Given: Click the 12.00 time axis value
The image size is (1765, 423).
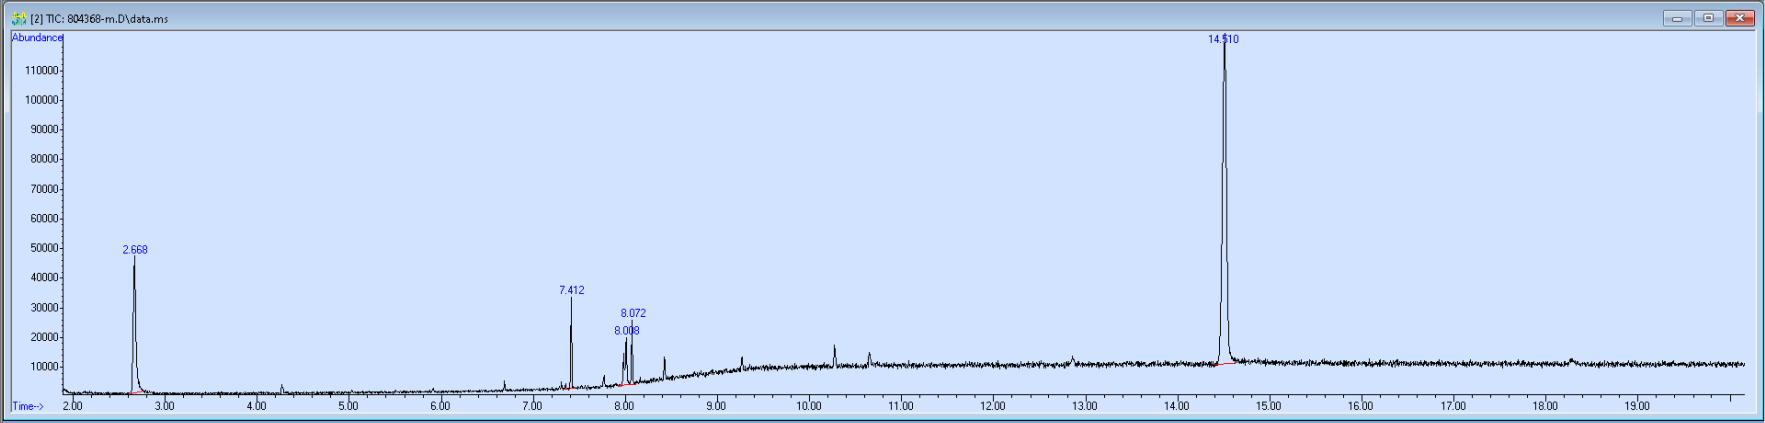Looking at the screenshot, I should (993, 406).
